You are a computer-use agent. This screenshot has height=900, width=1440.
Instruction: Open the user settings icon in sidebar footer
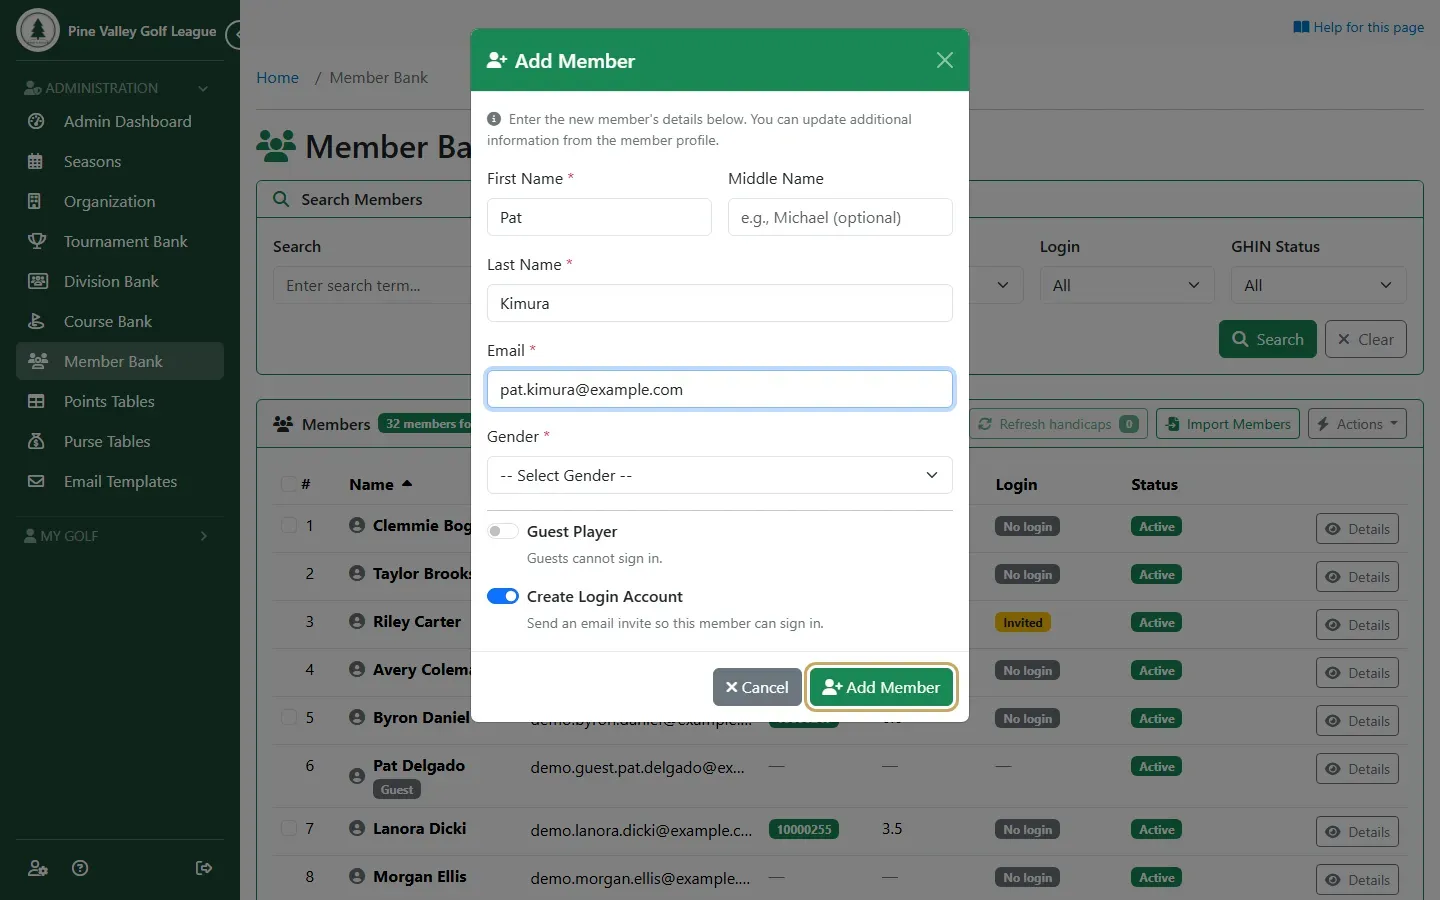pos(38,868)
